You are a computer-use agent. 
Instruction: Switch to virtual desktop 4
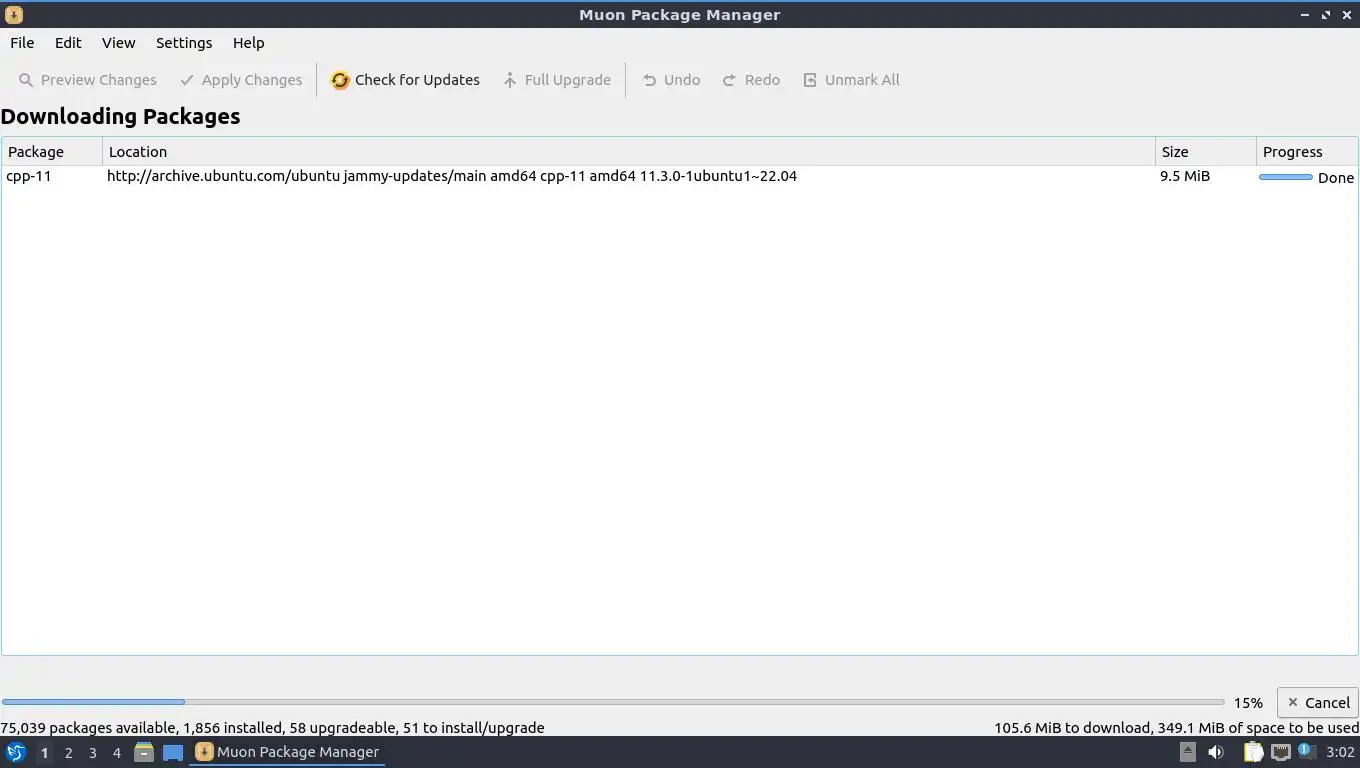tap(116, 753)
